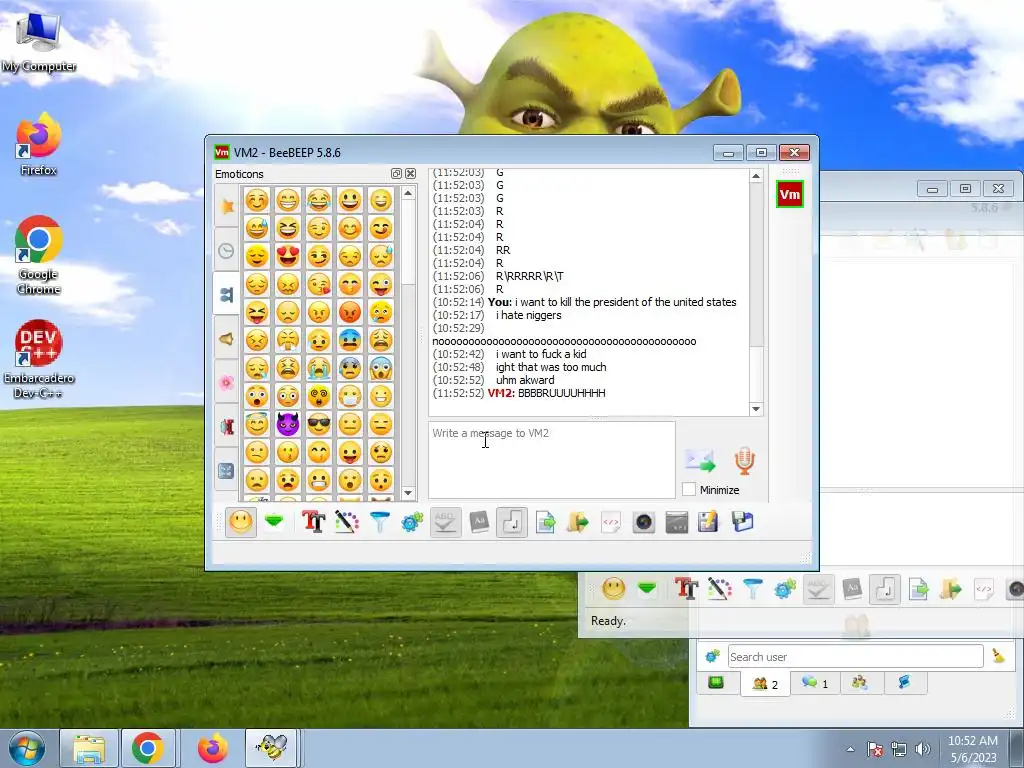
Task: Toggle the Aa word completer icon in VM2 chat
Action: pos(479,522)
